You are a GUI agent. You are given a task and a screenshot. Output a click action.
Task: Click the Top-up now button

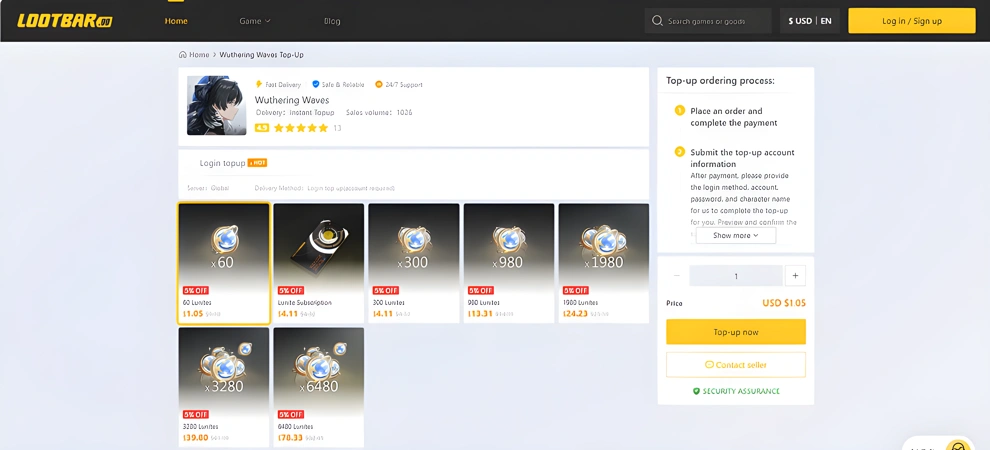(735, 332)
